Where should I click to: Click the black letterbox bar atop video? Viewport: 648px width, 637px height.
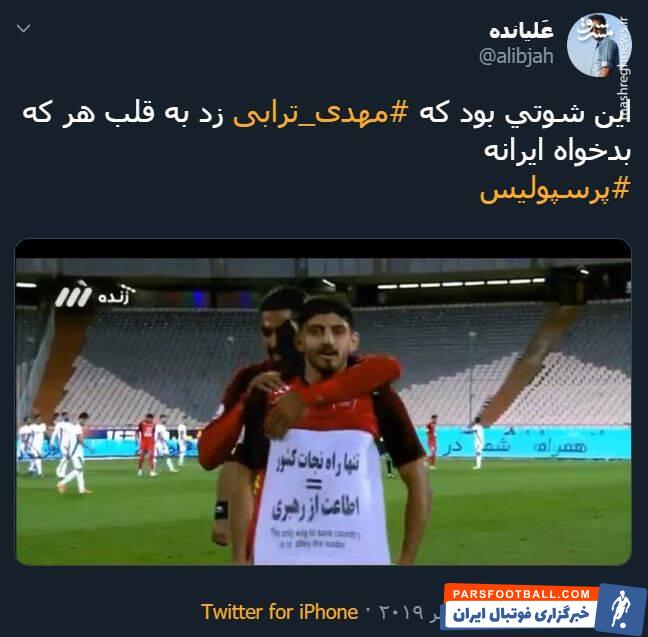click(323, 248)
